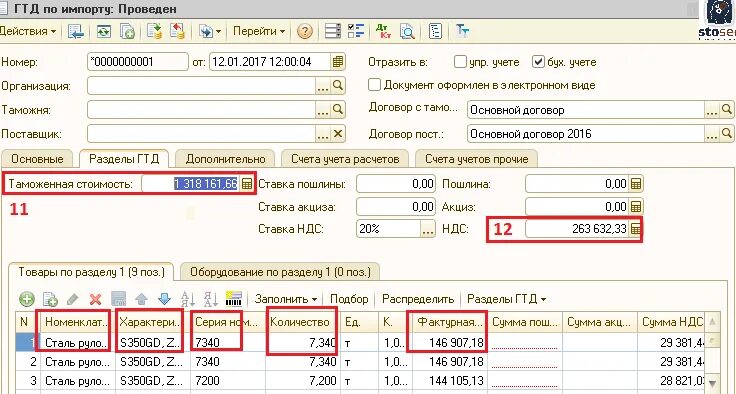Click the Количество column header

coord(303,322)
